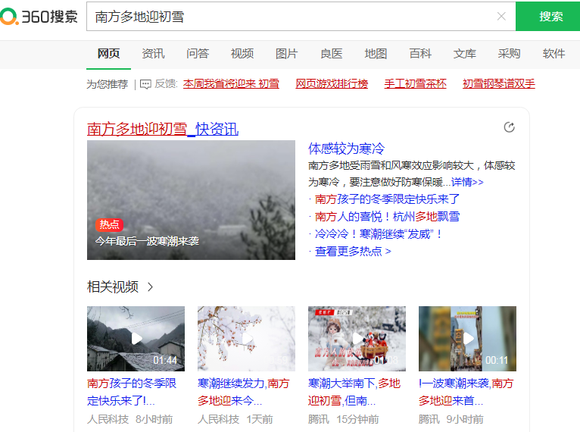Play the 01:44 snowy village video
This screenshot has height=432, width=580.
pyautogui.click(x=136, y=338)
